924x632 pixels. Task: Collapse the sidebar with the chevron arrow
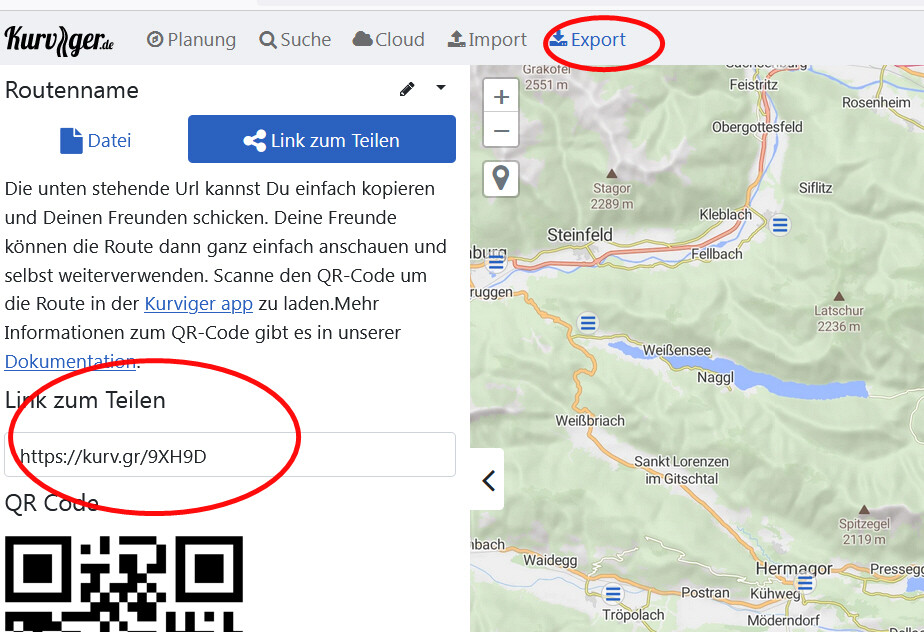point(488,480)
